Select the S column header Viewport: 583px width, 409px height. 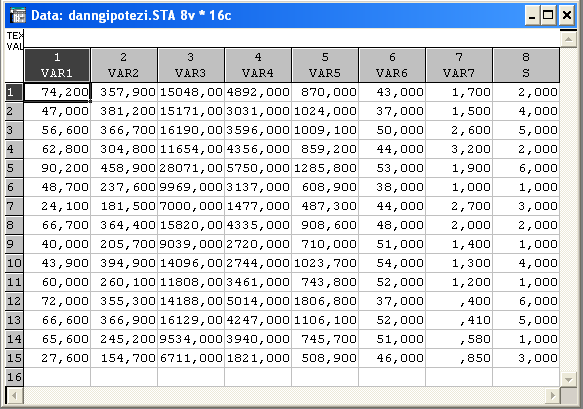coord(526,65)
